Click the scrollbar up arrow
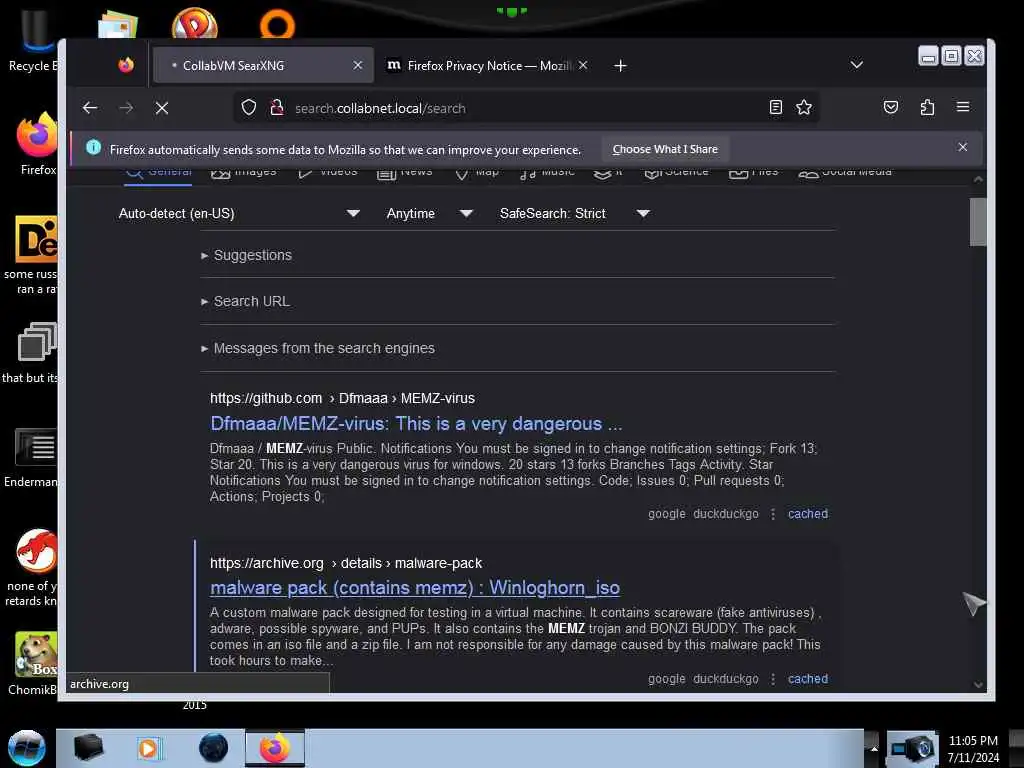 click(x=978, y=178)
